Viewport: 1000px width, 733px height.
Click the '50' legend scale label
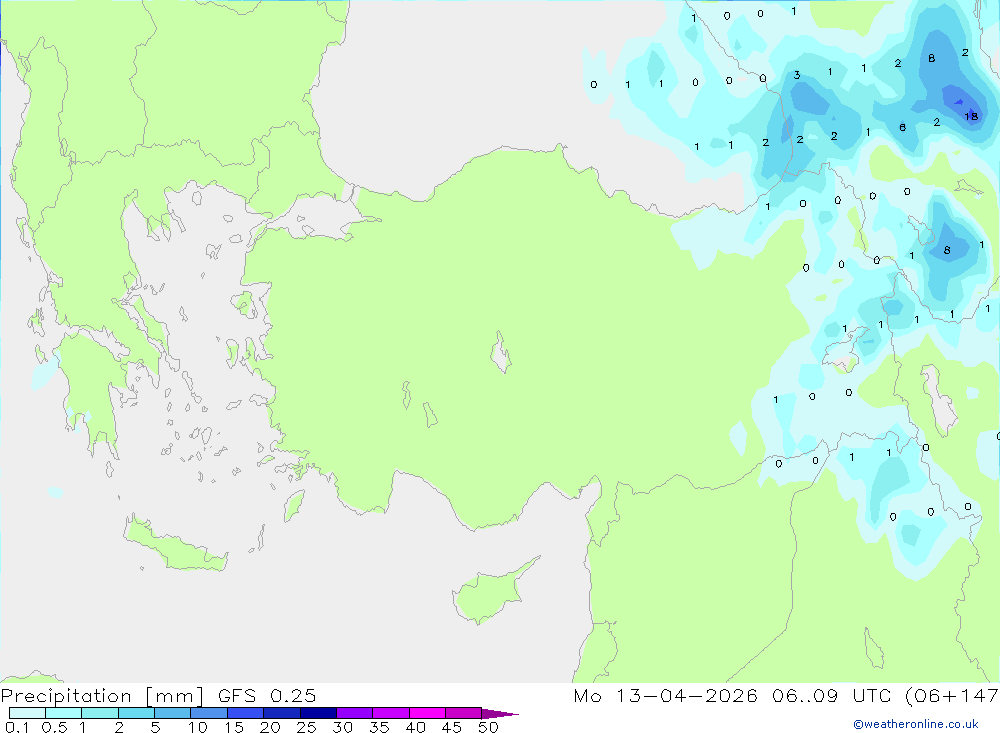[489, 727]
